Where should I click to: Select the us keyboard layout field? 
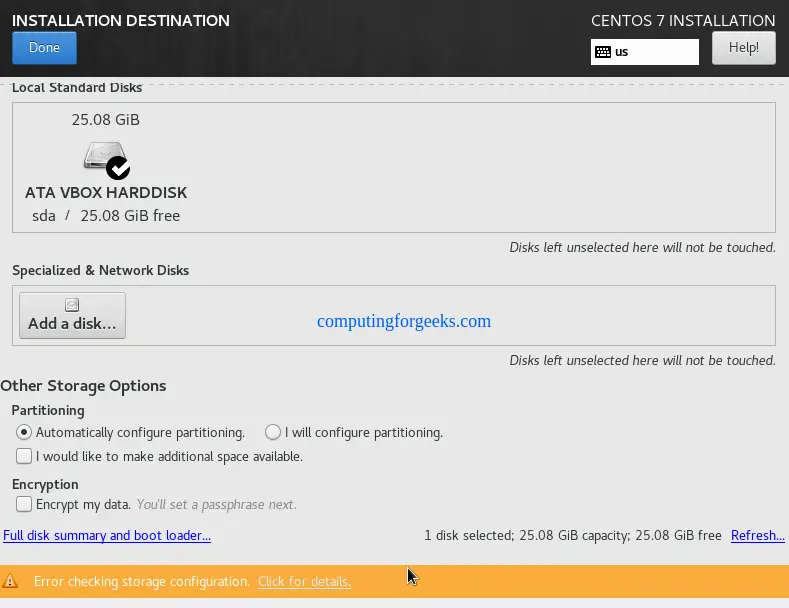click(x=645, y=52)
